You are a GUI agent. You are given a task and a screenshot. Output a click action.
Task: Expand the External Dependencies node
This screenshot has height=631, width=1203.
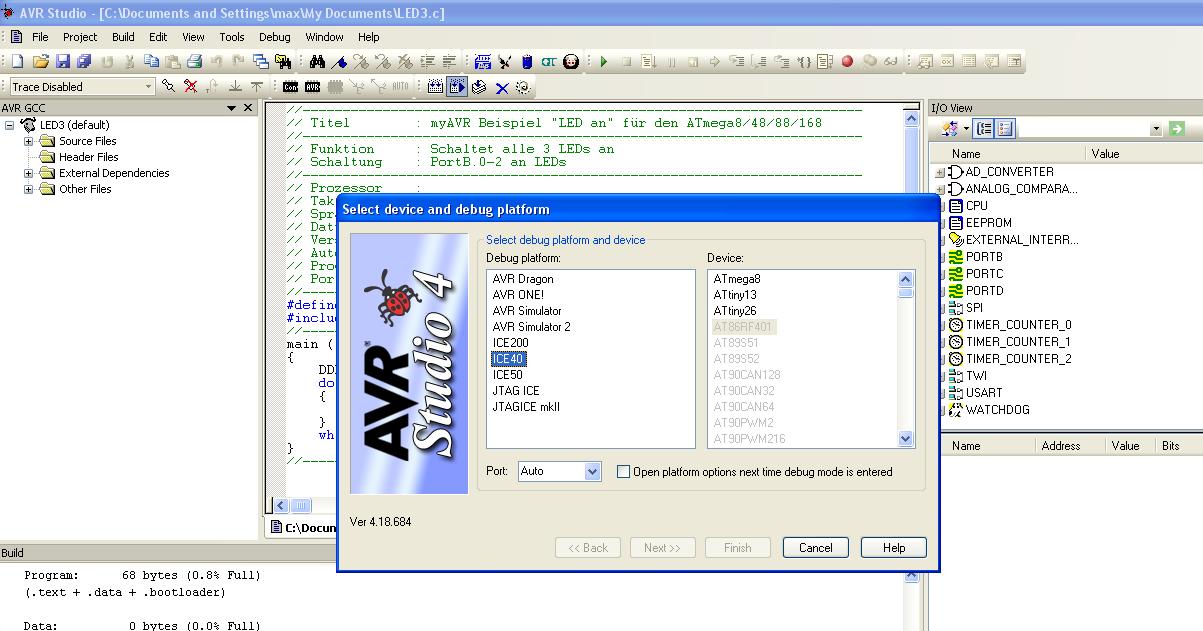pyautogui.click(x=29, y=173)
